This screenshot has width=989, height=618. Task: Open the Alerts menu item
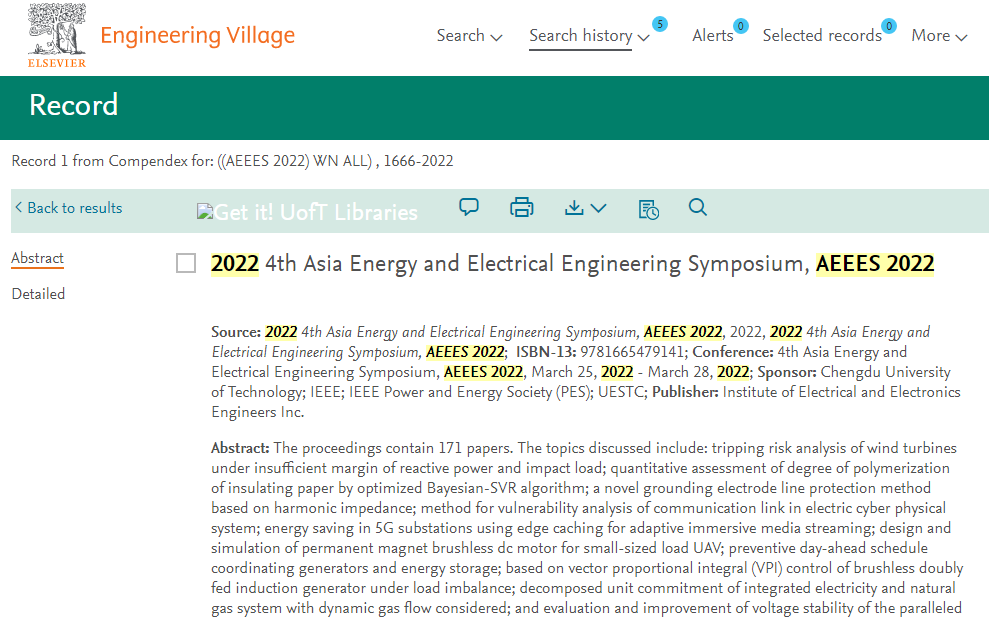[713, 36]
